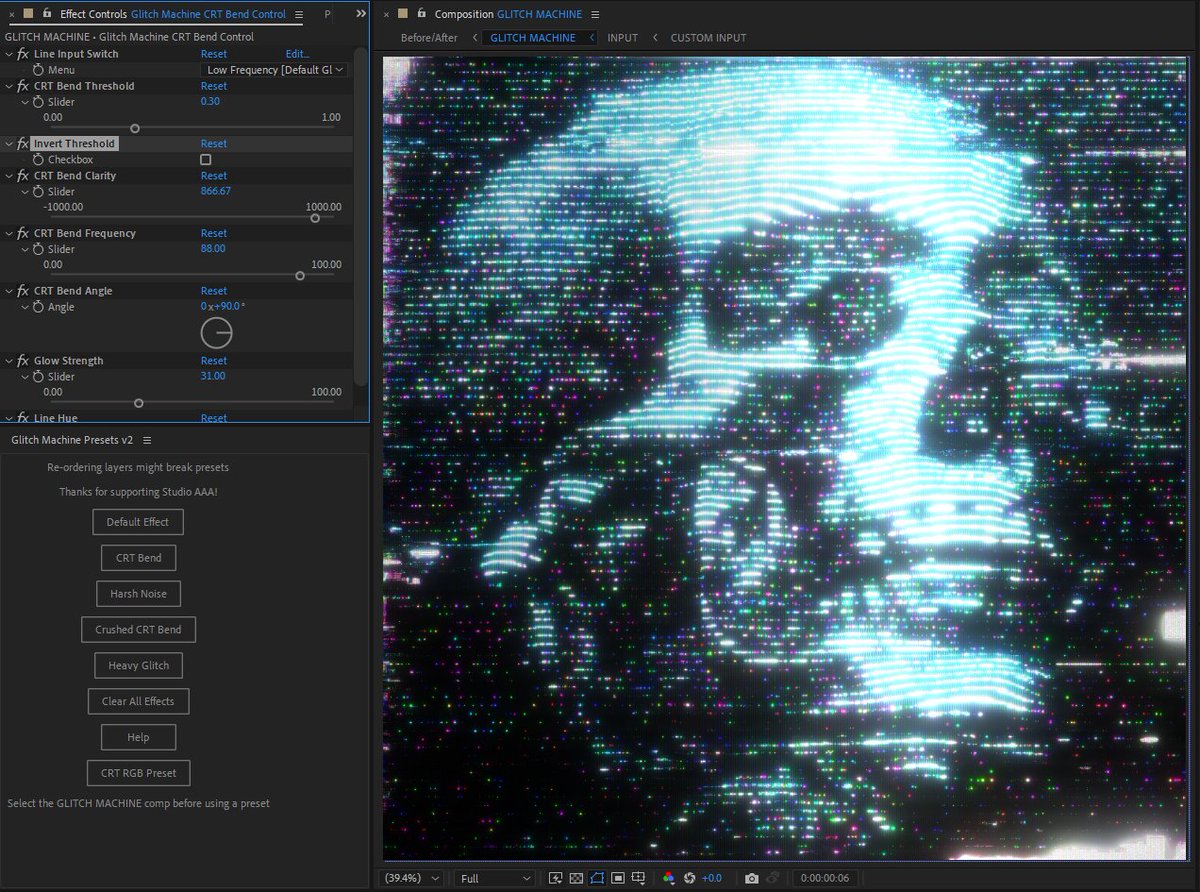1200x892 pixels.
Task: Click stopwatch next to Menu property
Action: coord(38,70)
